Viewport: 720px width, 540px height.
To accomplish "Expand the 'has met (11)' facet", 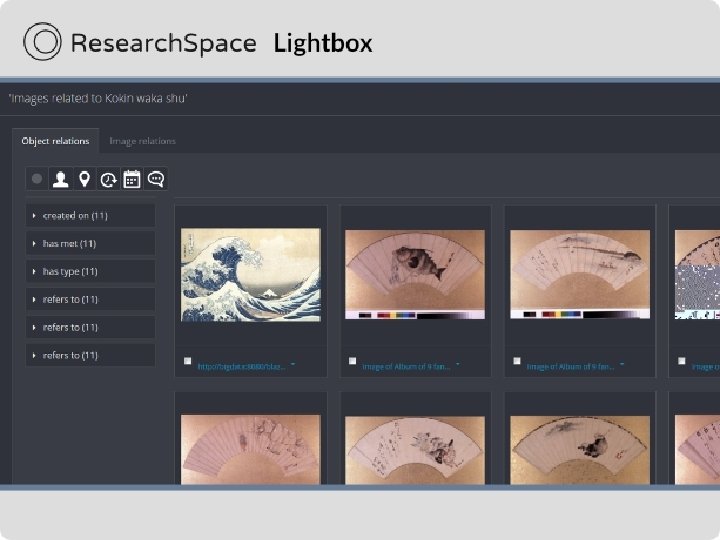I will [90, 244].
